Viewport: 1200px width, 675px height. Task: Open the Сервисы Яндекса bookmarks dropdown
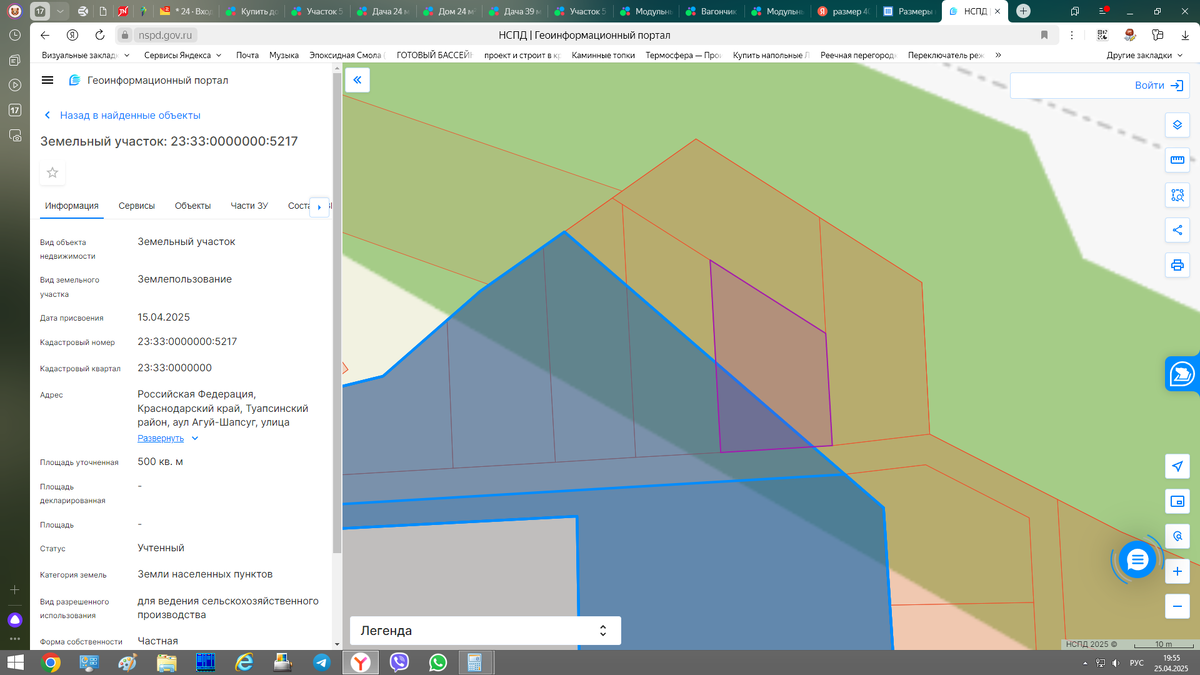coord(183,55)
